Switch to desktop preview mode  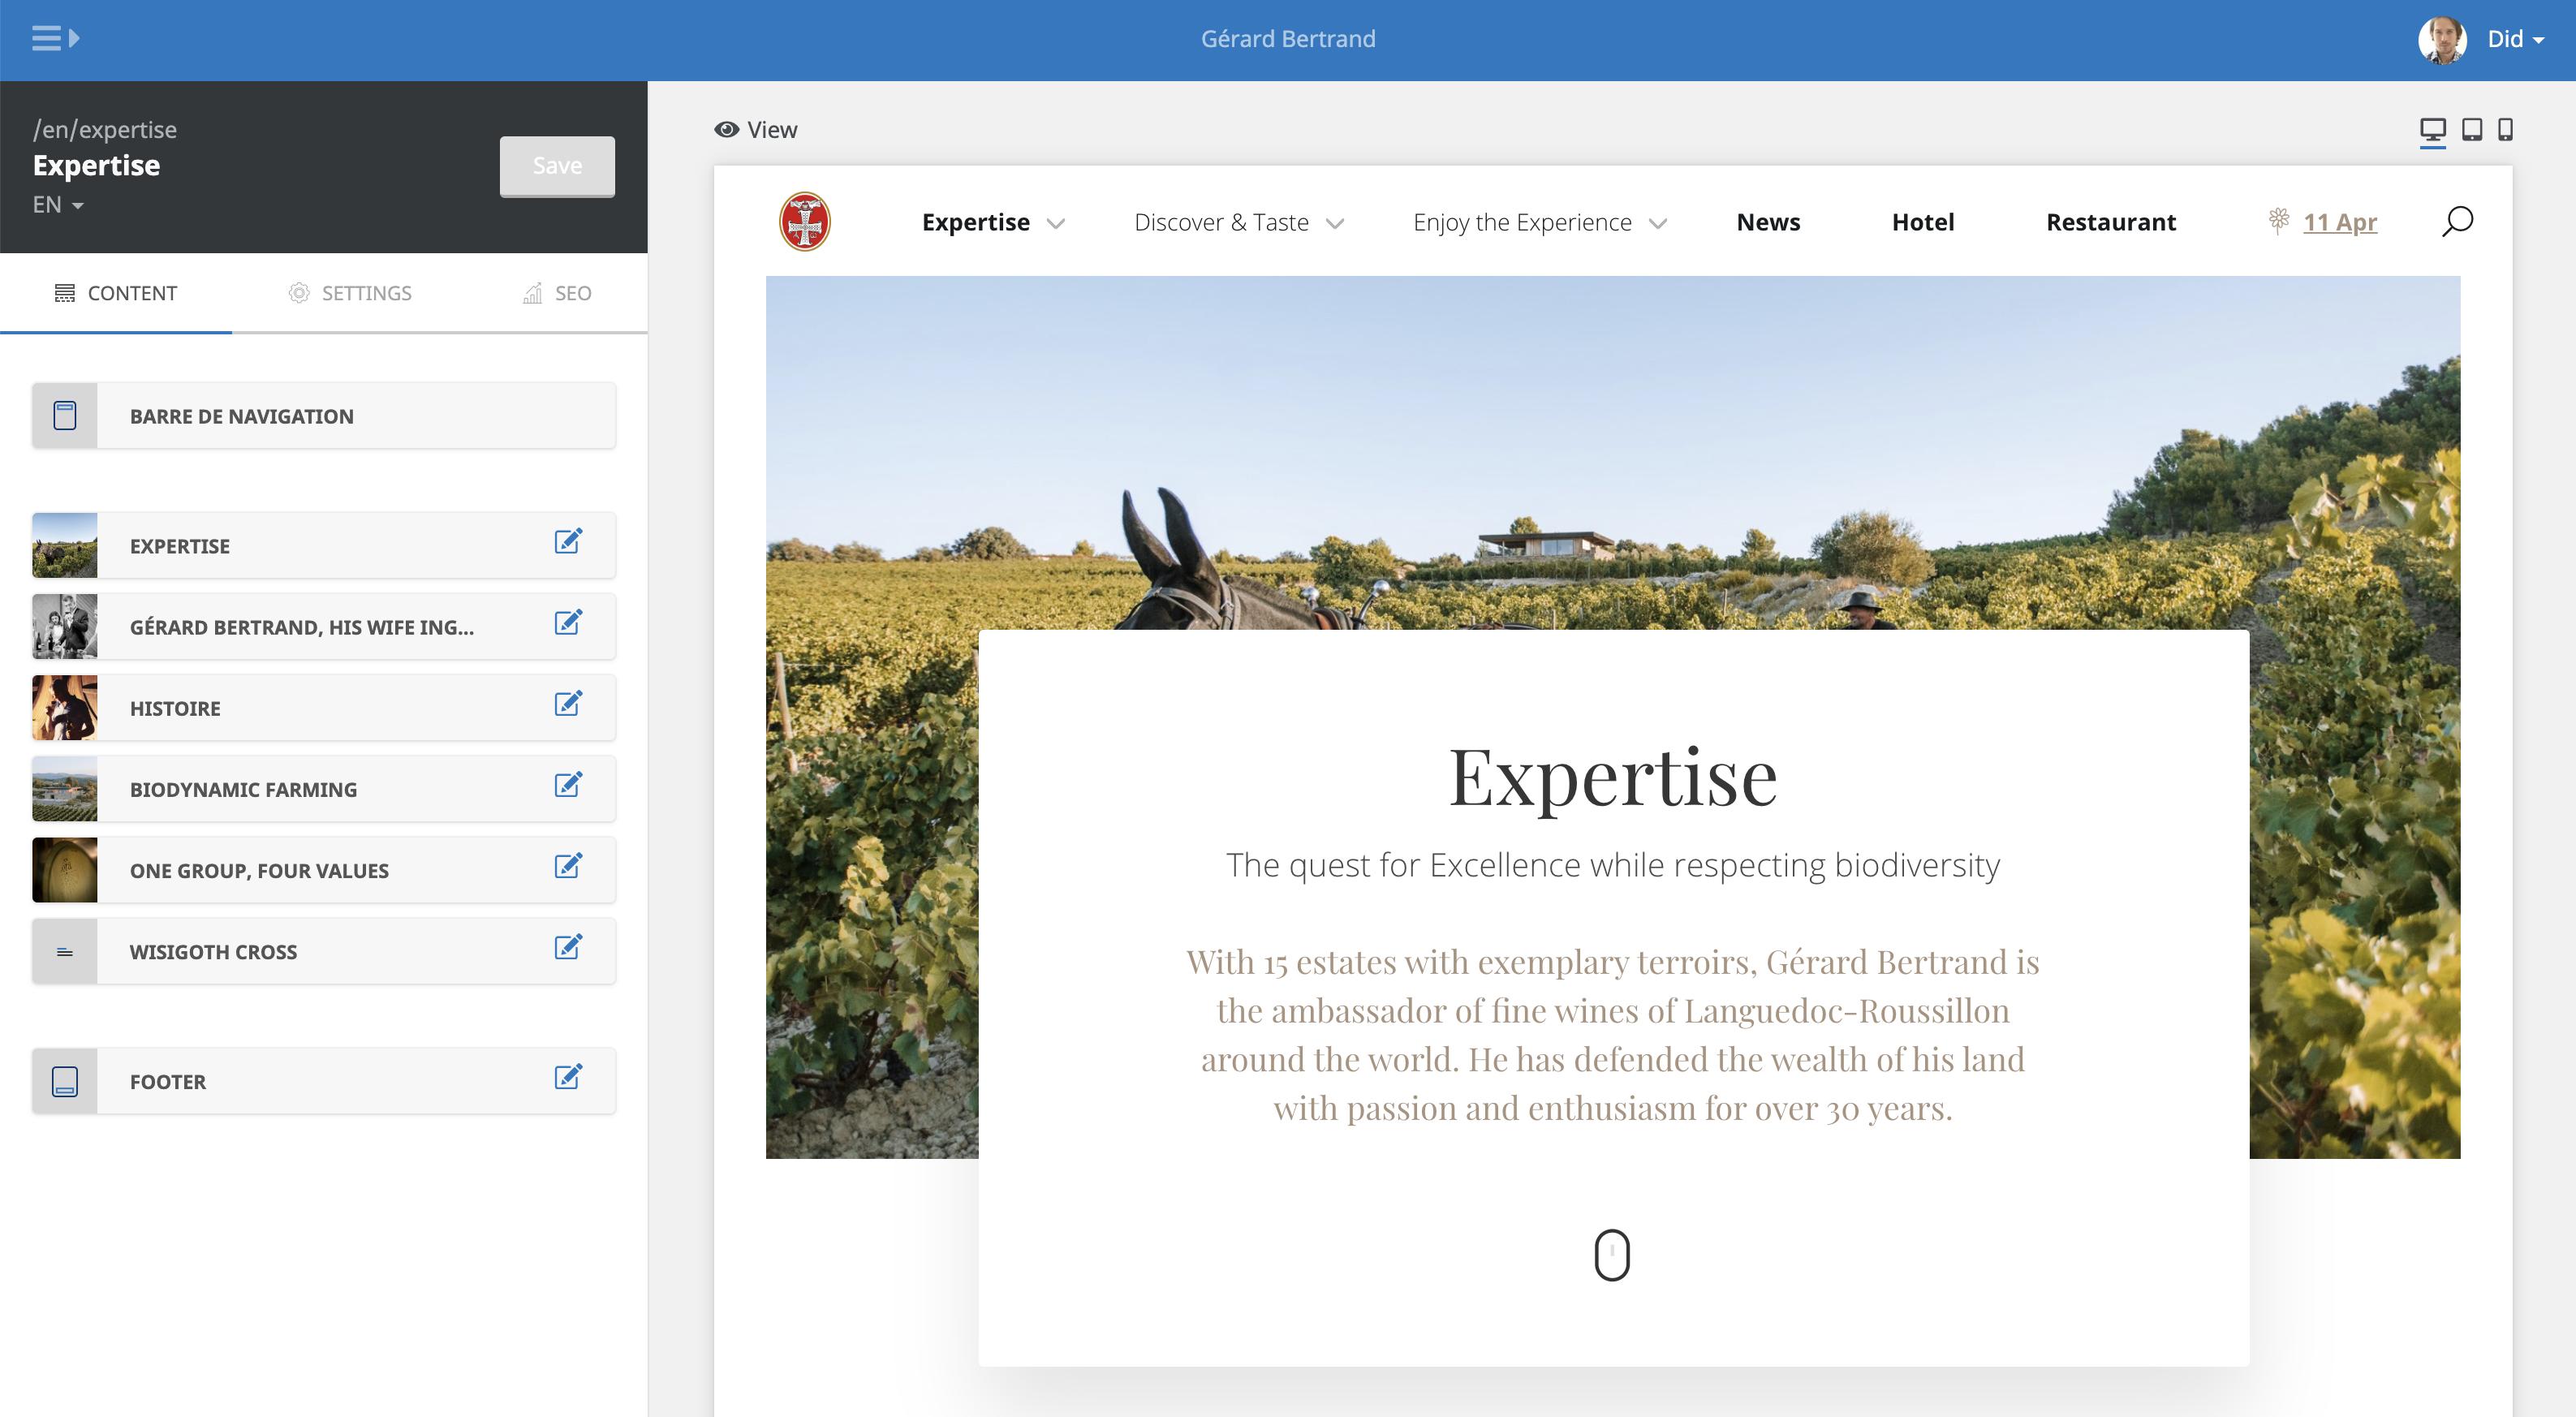(x=2432, y=130)
